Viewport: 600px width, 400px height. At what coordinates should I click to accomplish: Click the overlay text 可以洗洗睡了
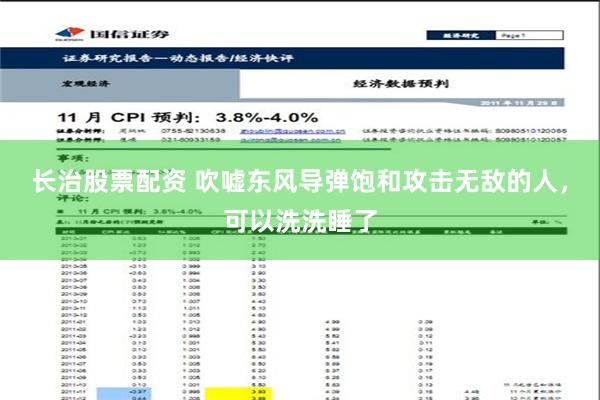301,220
